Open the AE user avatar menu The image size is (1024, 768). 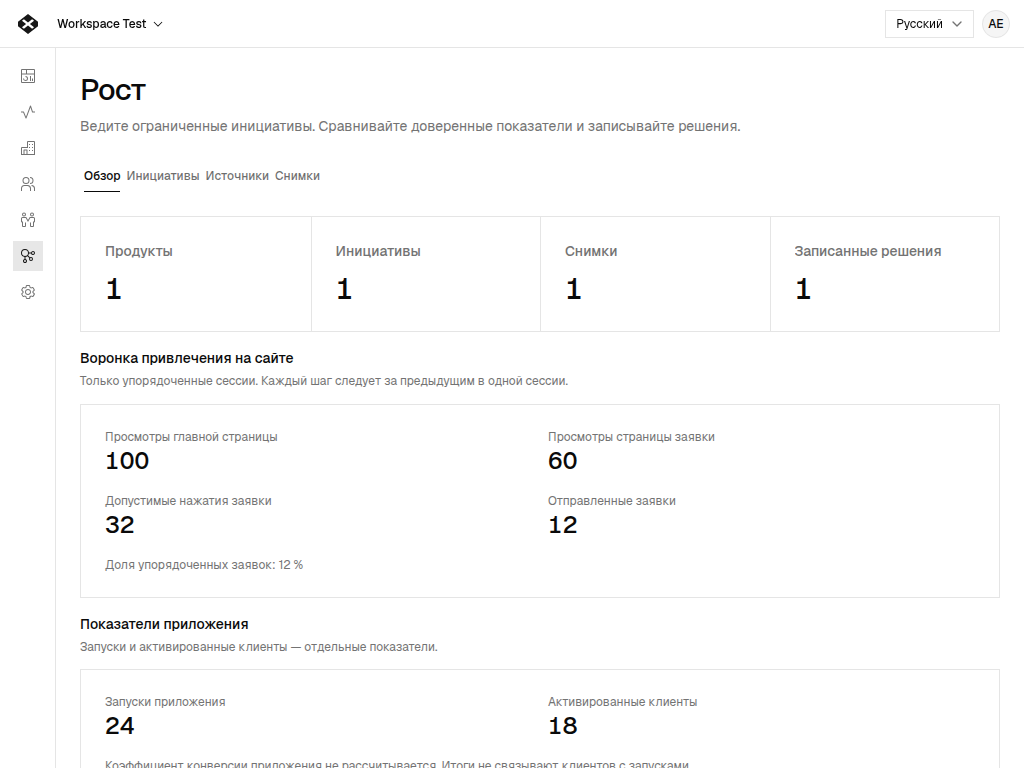pos(996,24)
